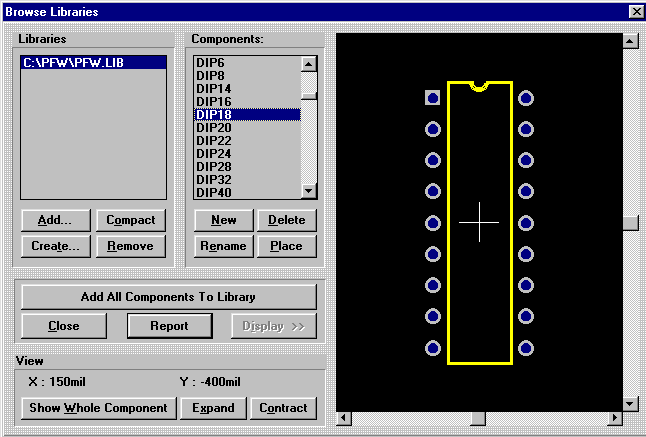Click the Compact library button
Viewport: 646px width, 437px height.
point(131,220)
